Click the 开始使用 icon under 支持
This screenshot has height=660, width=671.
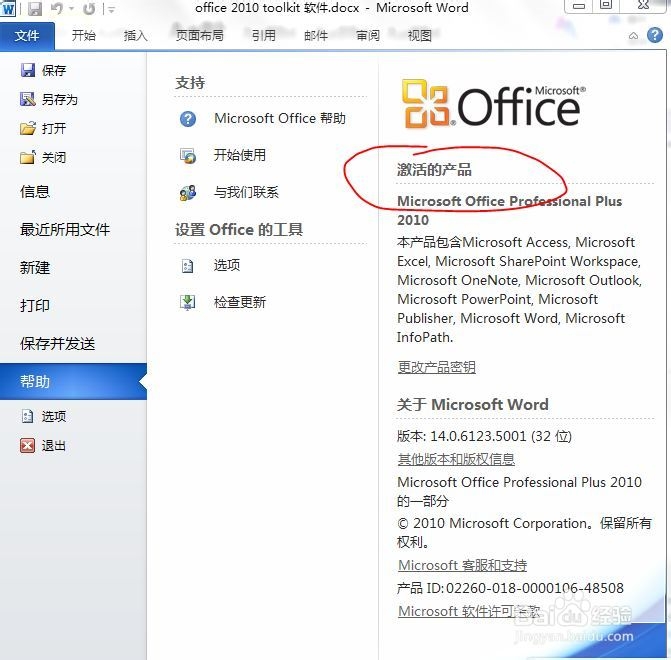coord(188,156)
